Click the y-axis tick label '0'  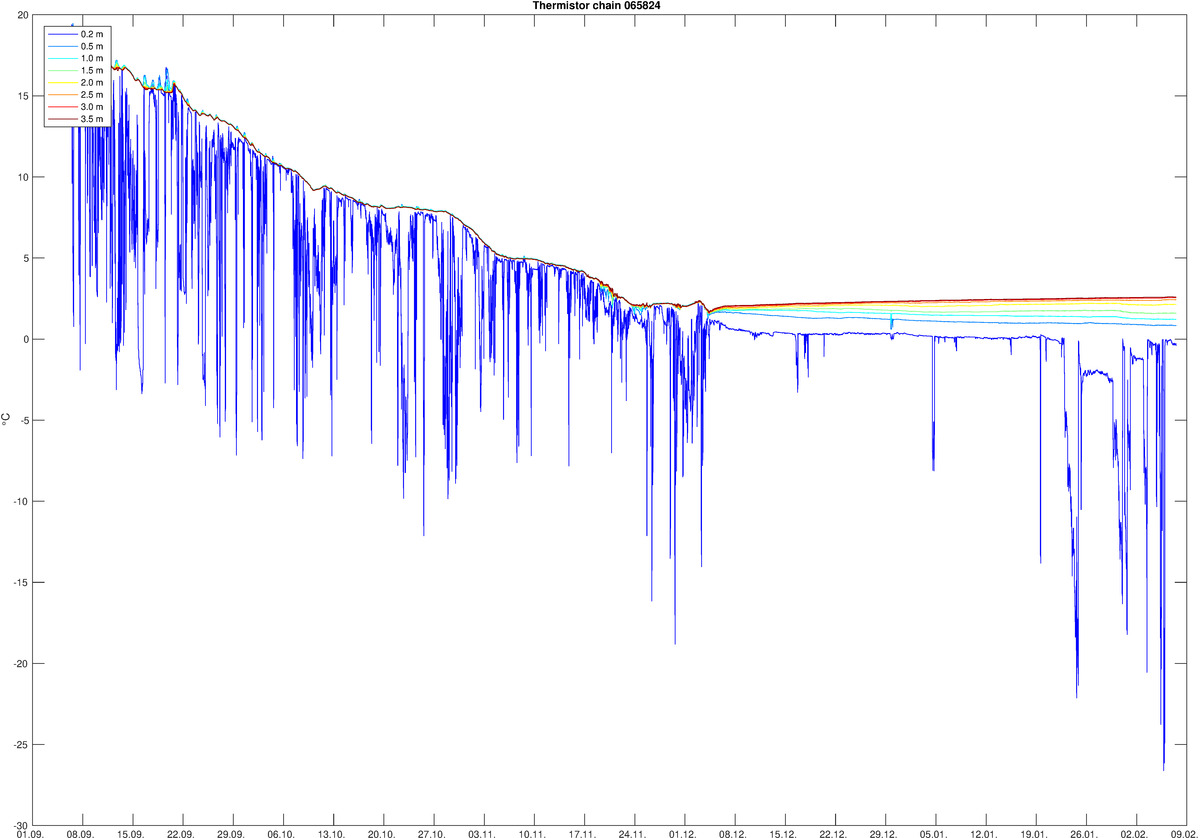click(x=26, y=339)
